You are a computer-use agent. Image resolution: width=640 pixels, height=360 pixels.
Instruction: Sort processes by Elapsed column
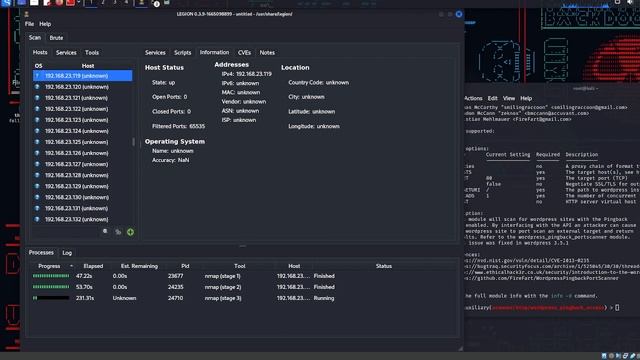[x=93, y=266]
